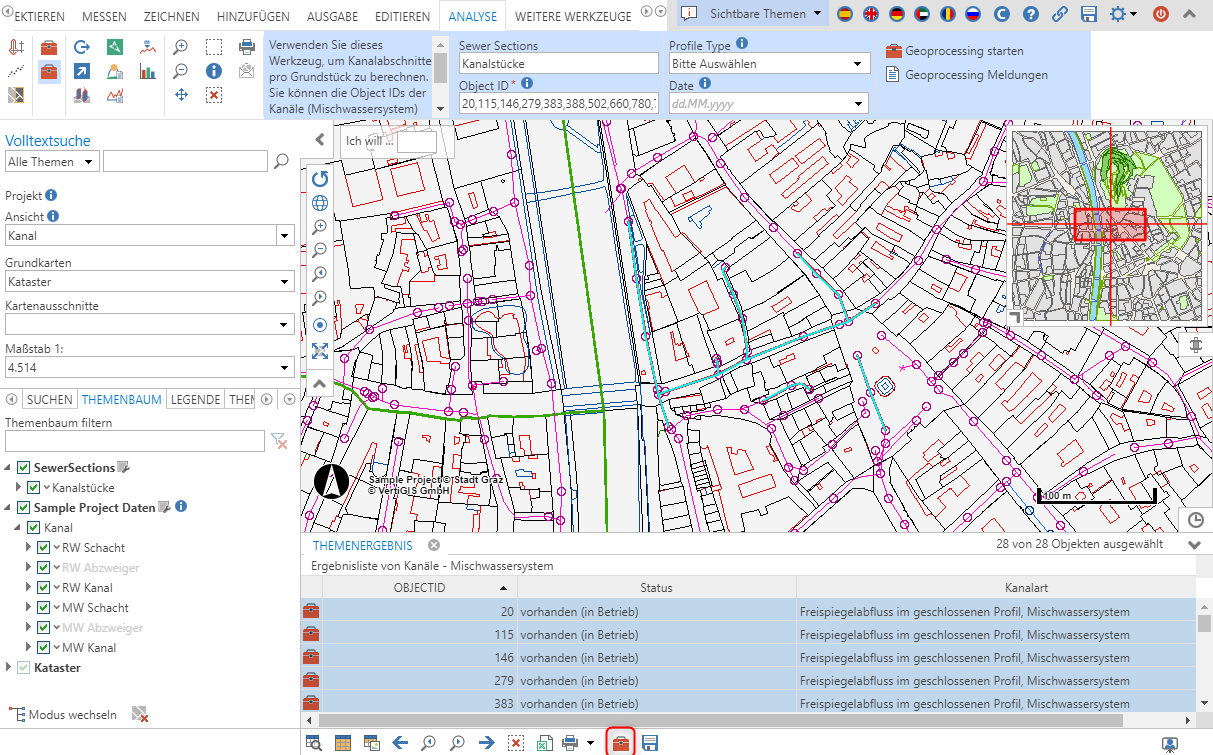Select the zoom-in magnifier in the ribbon
1213x755 pixels.
coord(181,47)
